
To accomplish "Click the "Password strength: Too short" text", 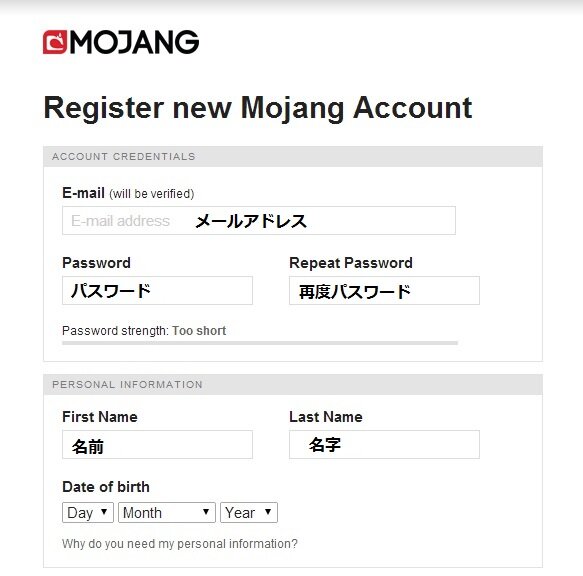I will [144, 331].
